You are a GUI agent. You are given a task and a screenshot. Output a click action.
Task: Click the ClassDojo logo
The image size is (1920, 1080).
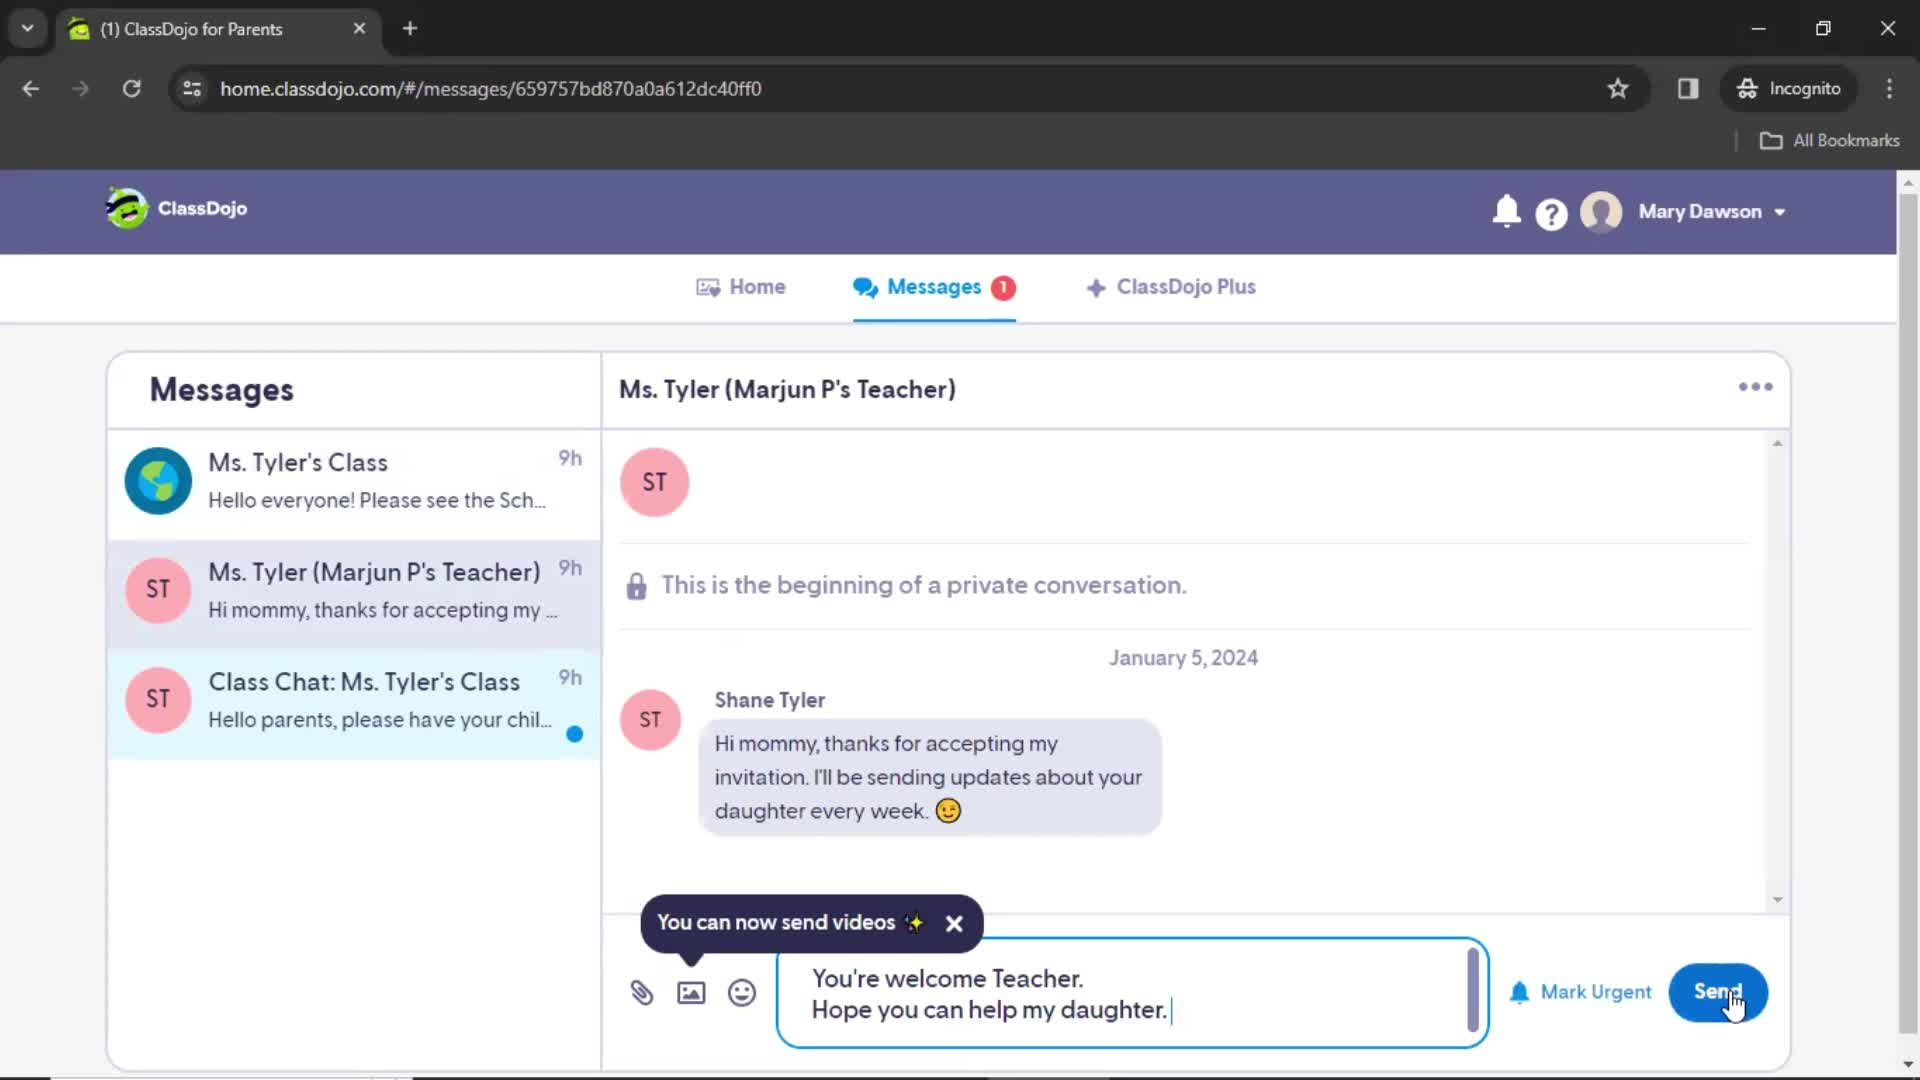(x=177, y=209)
